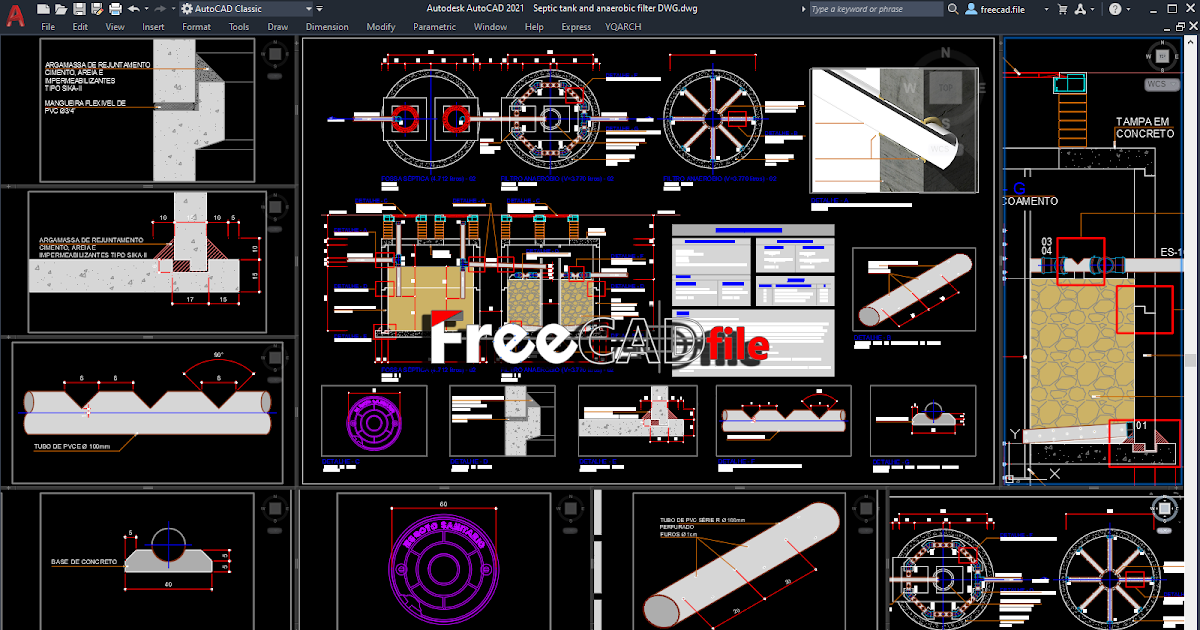This screenshot has height=630, width=1200.
Task: Open a drawing using the folder icon
Action: pyautogui.click(x=62, y=9)
